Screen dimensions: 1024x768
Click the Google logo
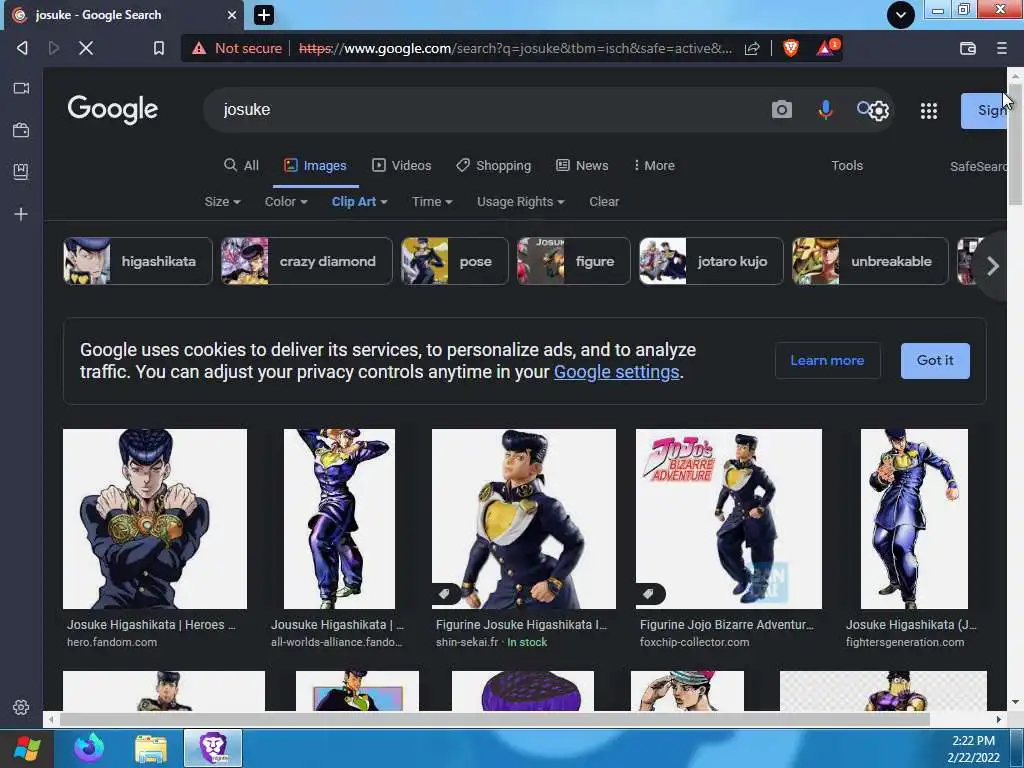(113, 110)
